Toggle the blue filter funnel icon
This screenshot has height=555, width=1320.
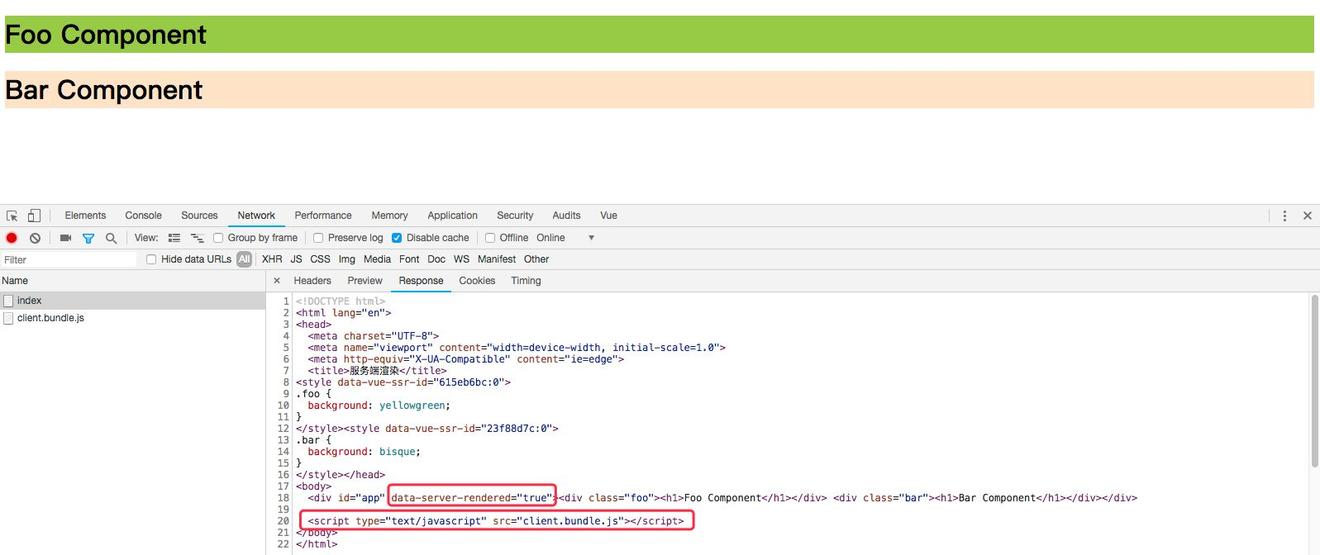tap(88, 238)
